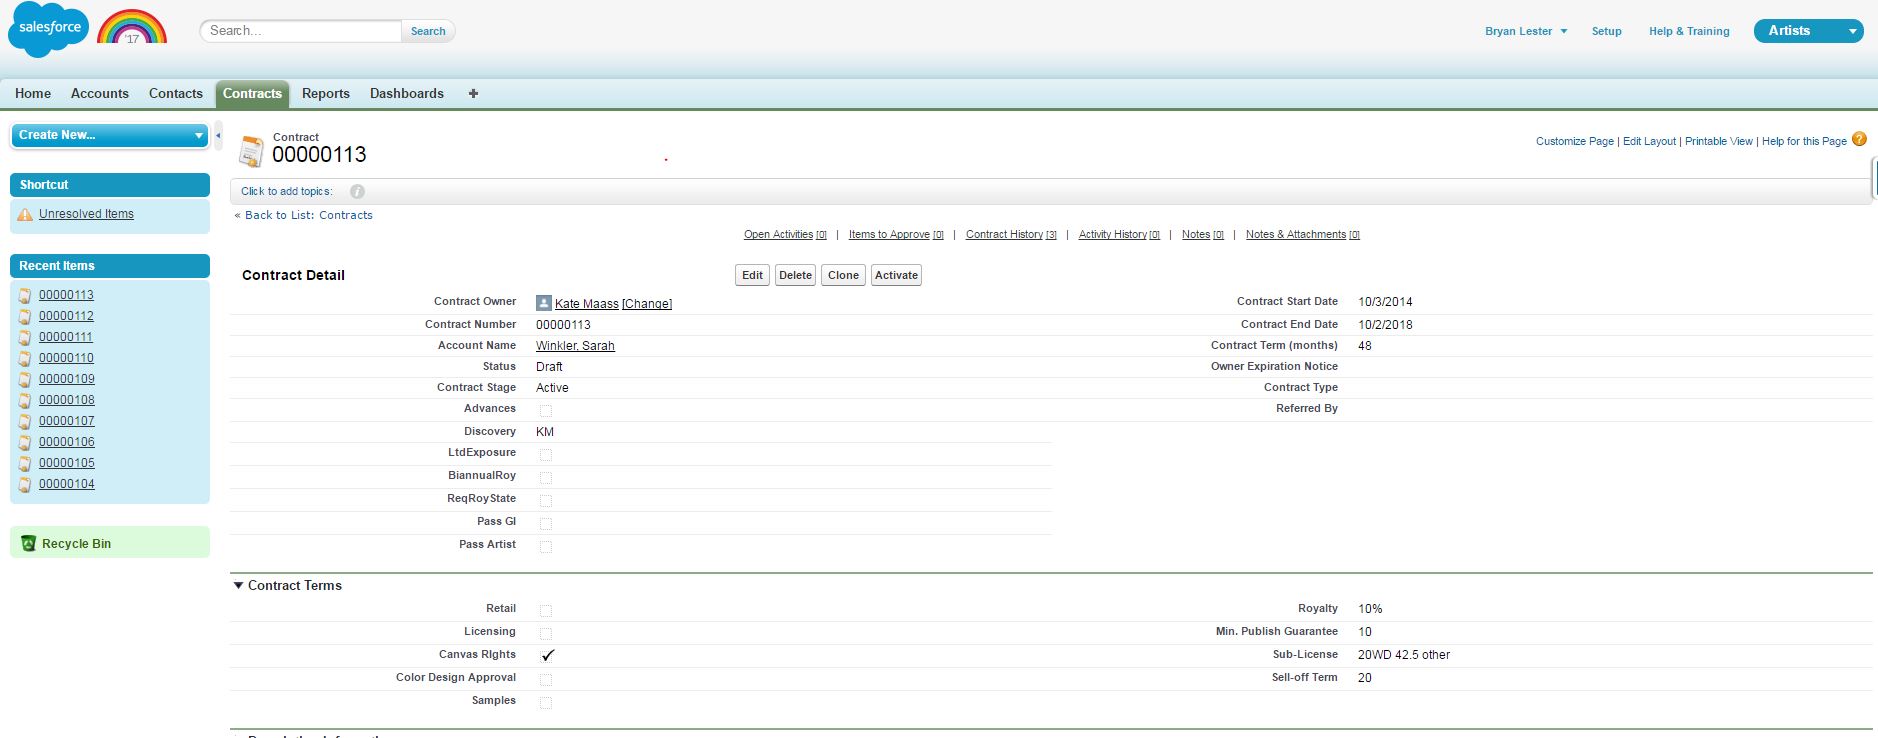Click the plus icon for all tabs

point(473,93)
